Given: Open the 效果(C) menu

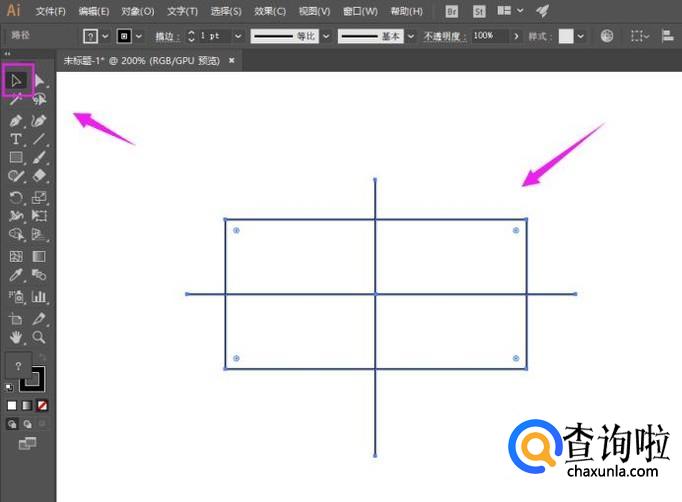Looking at the screenshot, I should 270,11.
